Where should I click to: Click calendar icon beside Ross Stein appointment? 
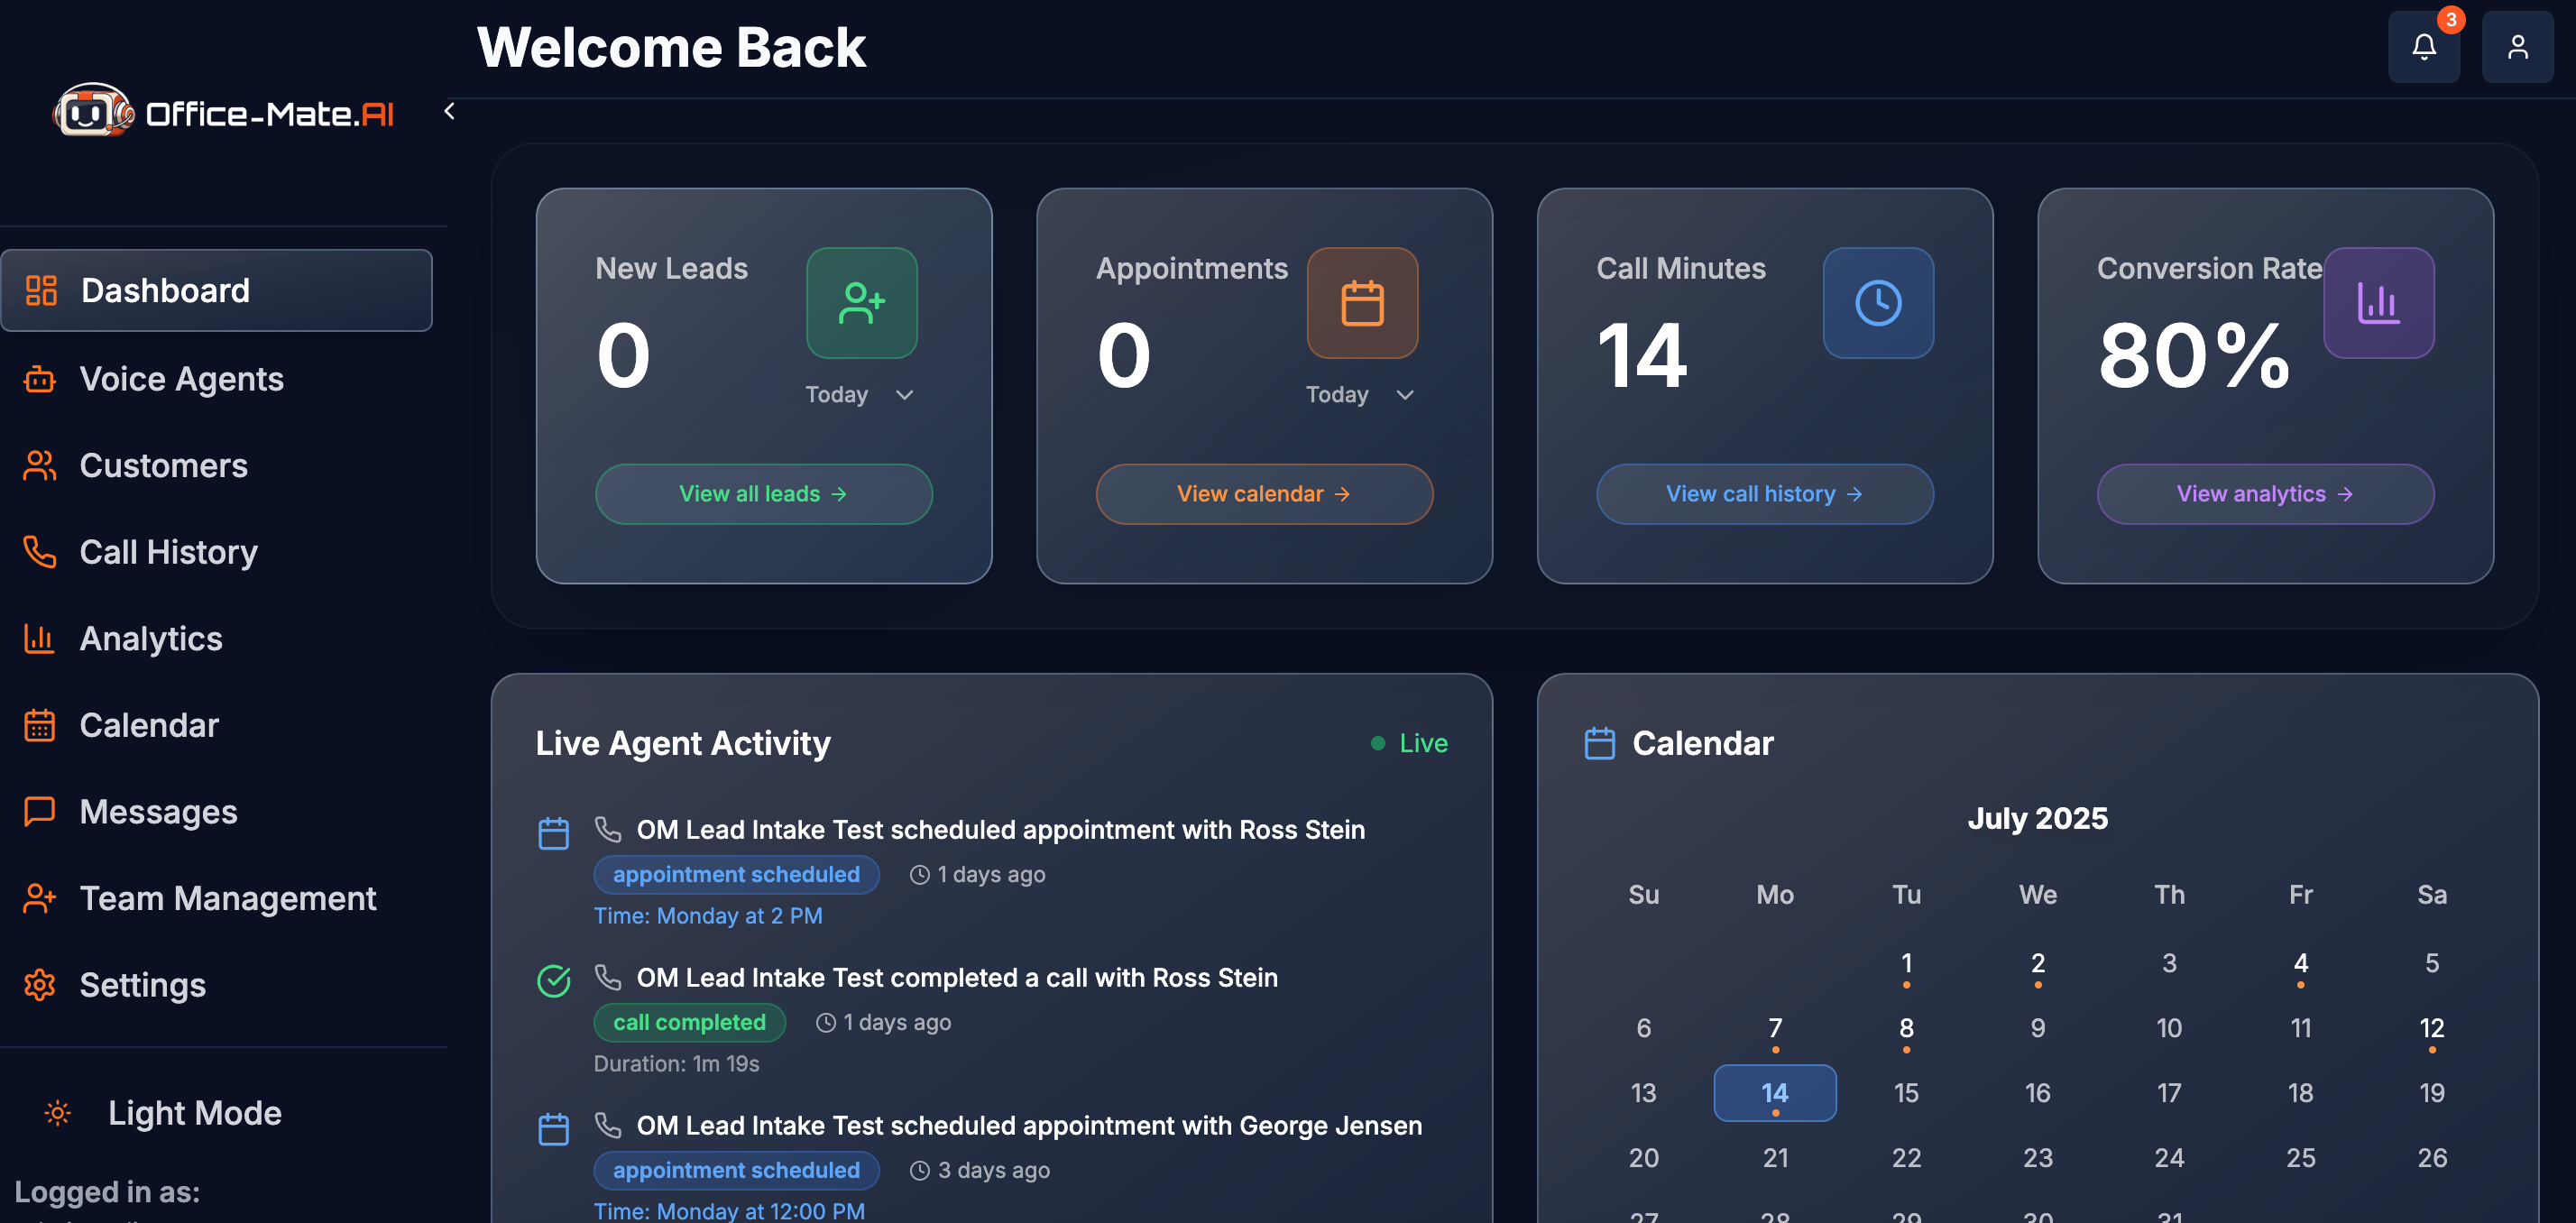[553, 833]
